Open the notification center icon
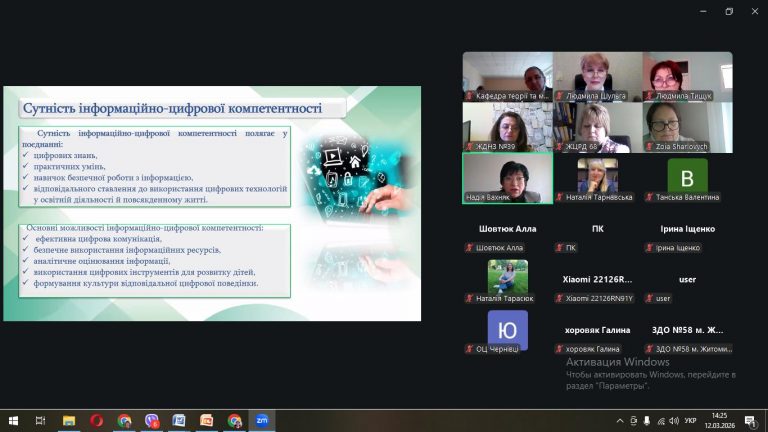The width and height of the screenshot is (768, 432). (752, 421)
